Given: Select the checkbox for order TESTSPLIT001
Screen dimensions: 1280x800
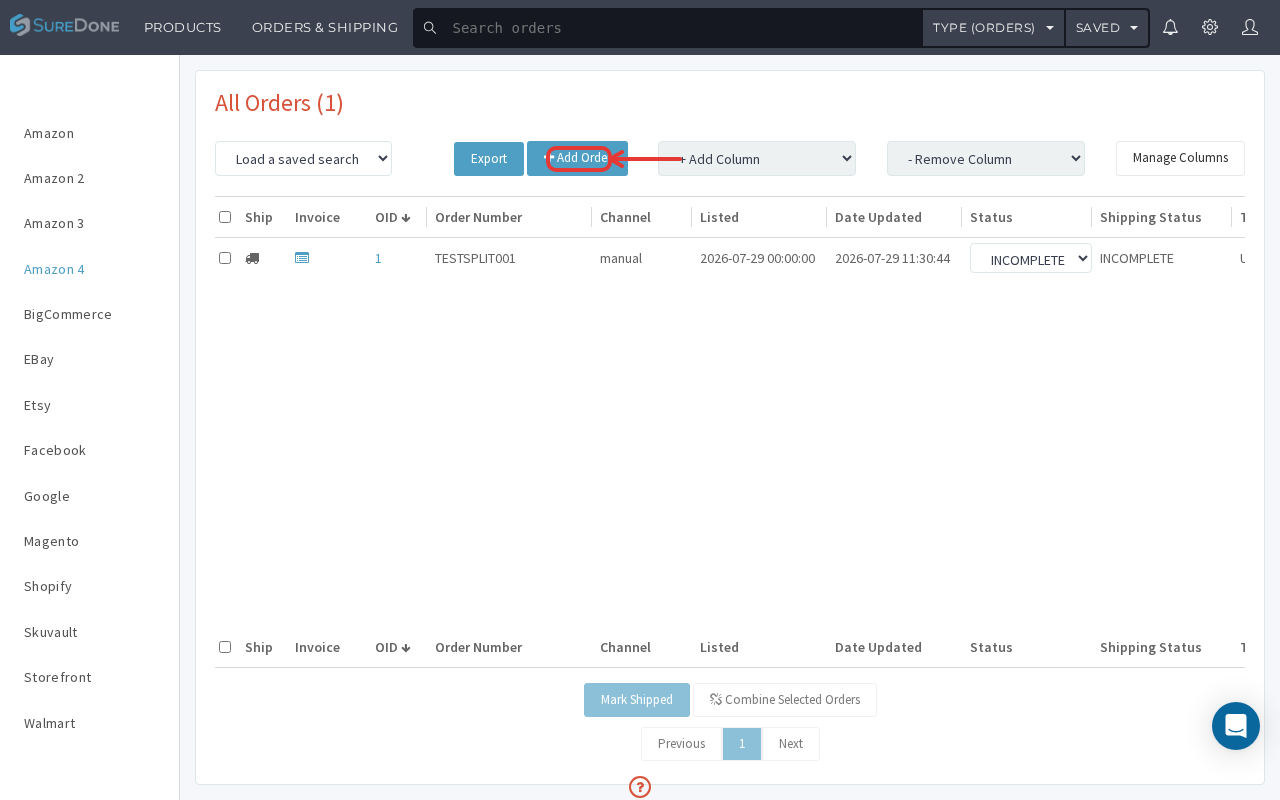Looking at the screenshot, I should pos(225,258).
